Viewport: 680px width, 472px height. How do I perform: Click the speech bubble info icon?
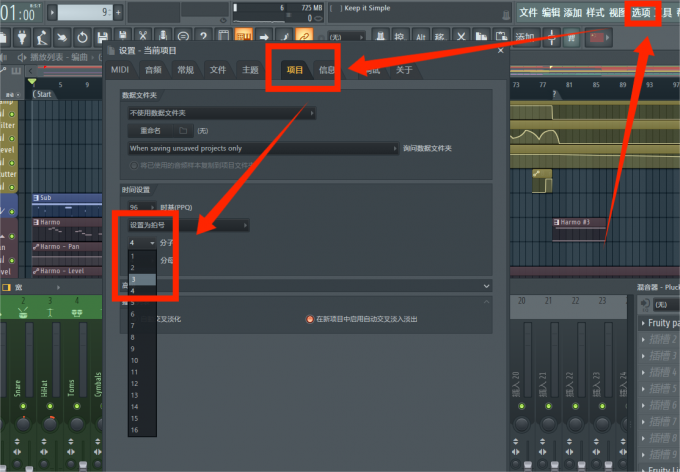point(183,36)
